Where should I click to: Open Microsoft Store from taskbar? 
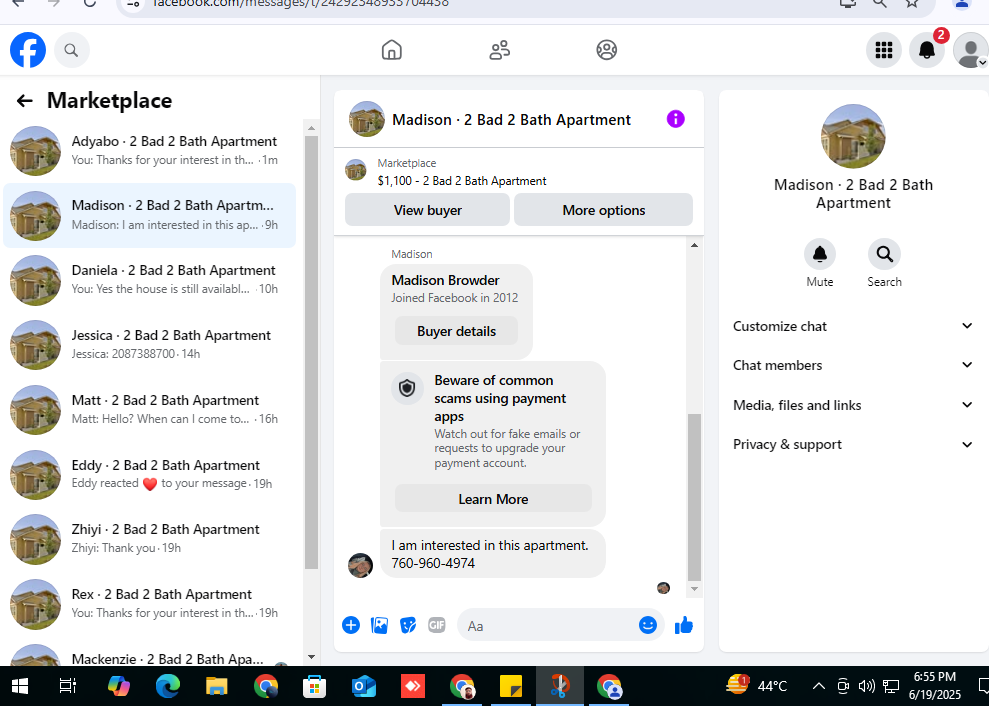(315, 686)
